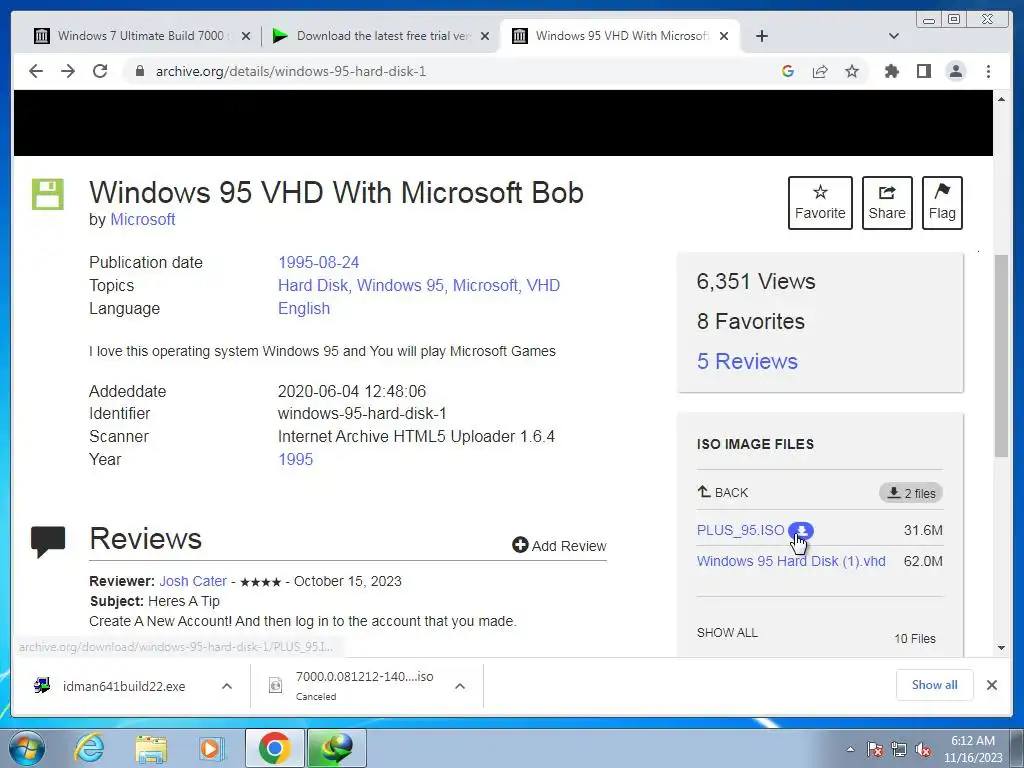Click the idman641build22.exe download item
Viewport: 1024px width, 768px height.
tap(111, 686)
